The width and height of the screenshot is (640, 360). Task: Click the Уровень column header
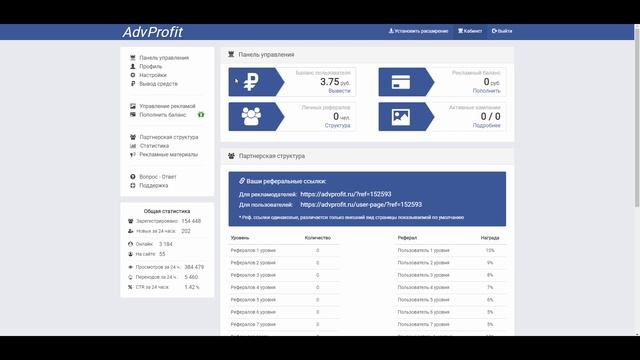click(240, 238)
